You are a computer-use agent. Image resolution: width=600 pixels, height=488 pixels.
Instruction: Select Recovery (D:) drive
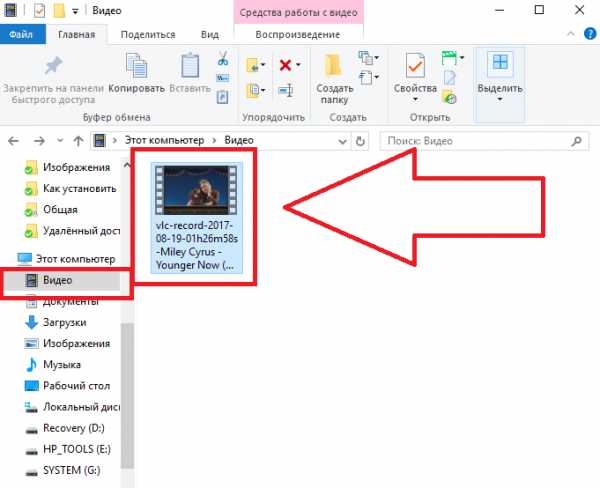64,428
